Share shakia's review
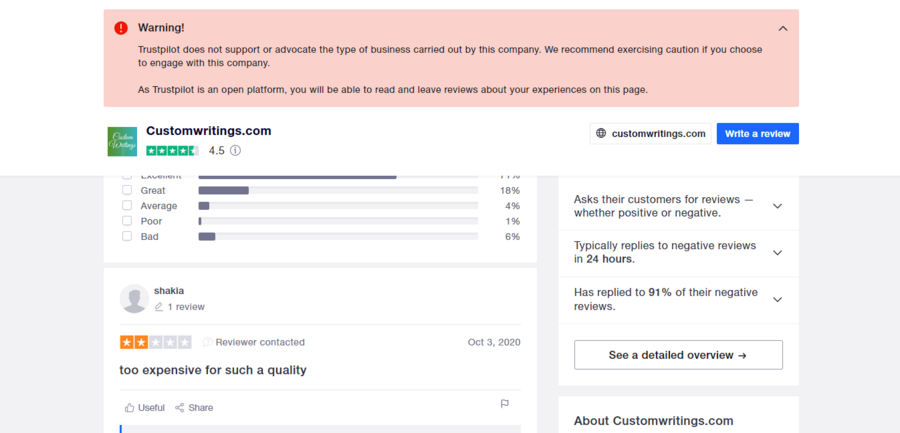This screenshot has height=433, width=900. point(194,408)
